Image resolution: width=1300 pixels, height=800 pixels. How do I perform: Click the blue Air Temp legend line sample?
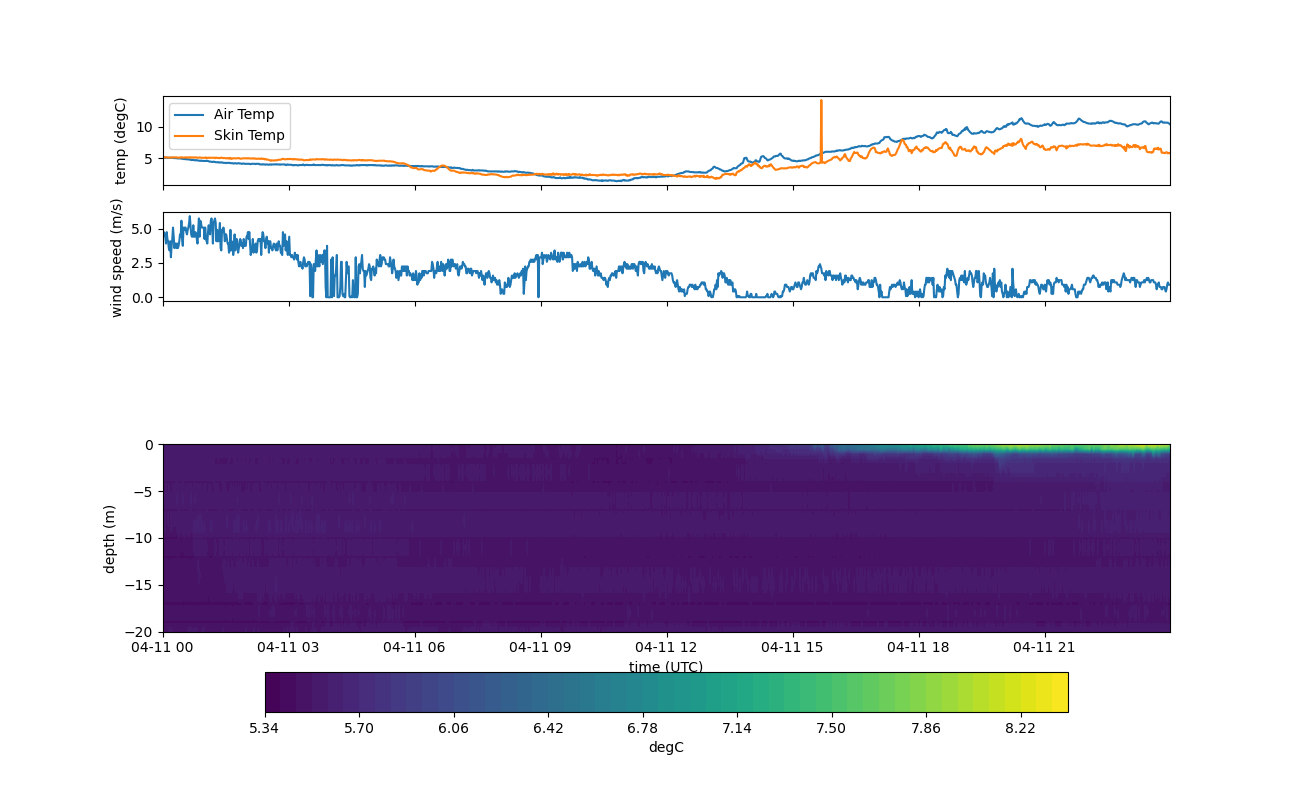[x=190, y=115]
